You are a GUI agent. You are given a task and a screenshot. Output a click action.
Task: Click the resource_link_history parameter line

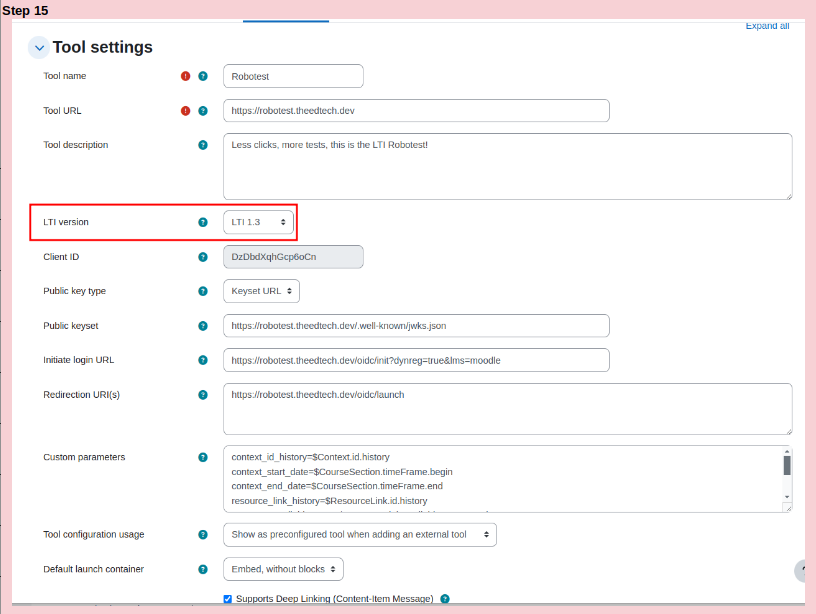click(329, 501)
